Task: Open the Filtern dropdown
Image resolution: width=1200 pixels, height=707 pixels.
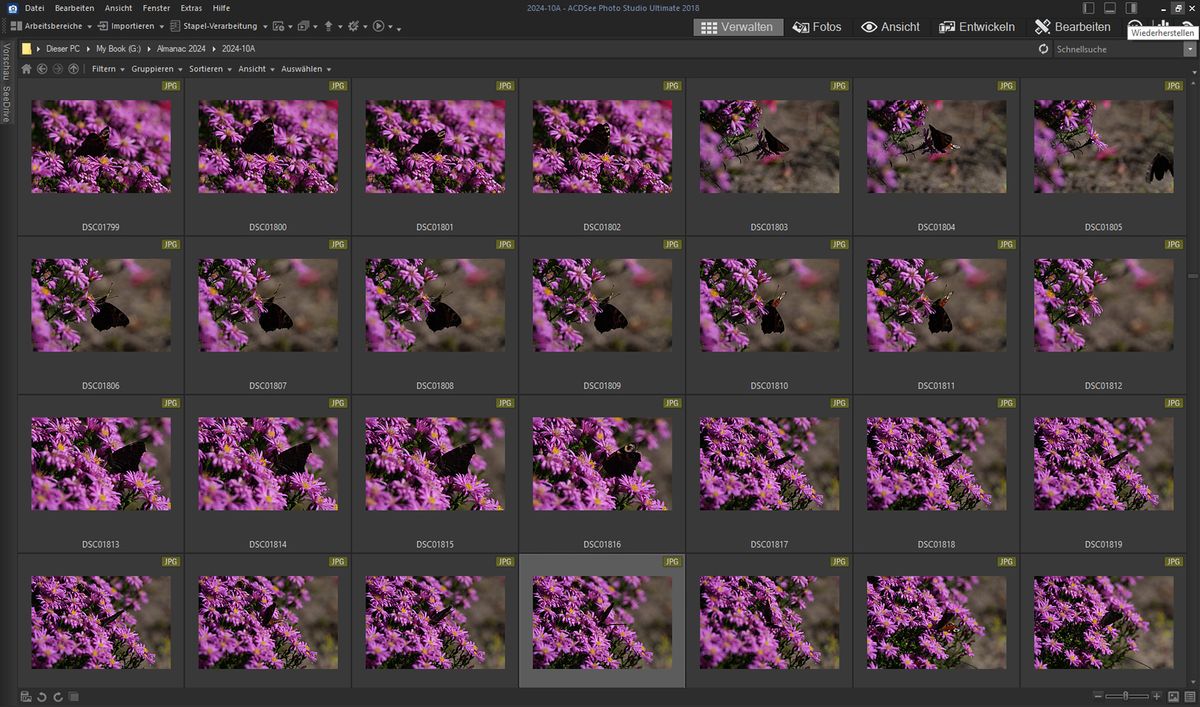Action: pyautogui.click(x=104, y=69)
